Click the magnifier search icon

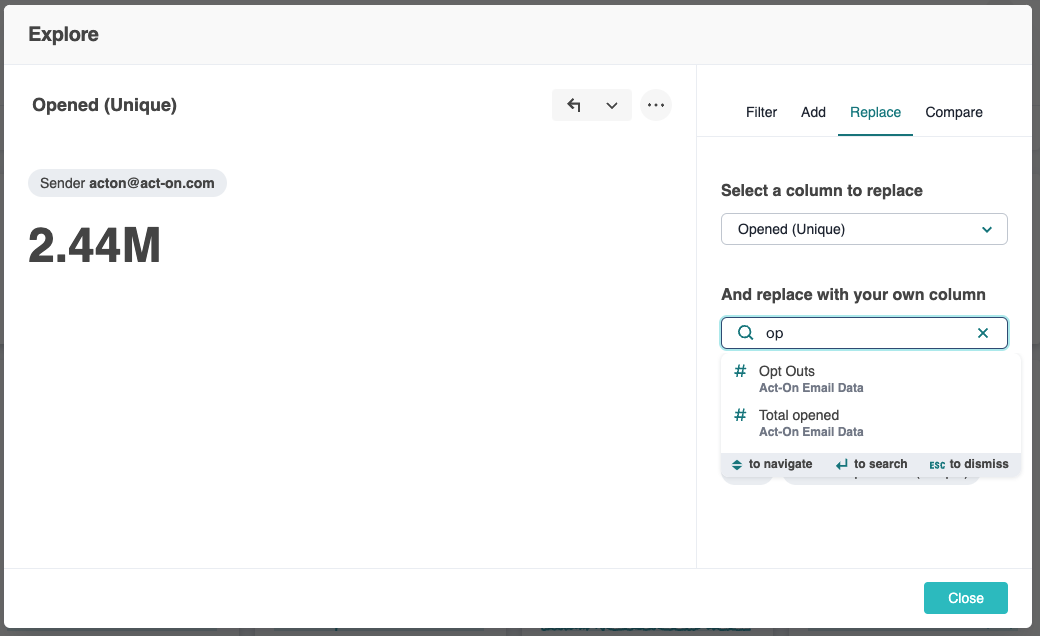click(x=746, y=333)
